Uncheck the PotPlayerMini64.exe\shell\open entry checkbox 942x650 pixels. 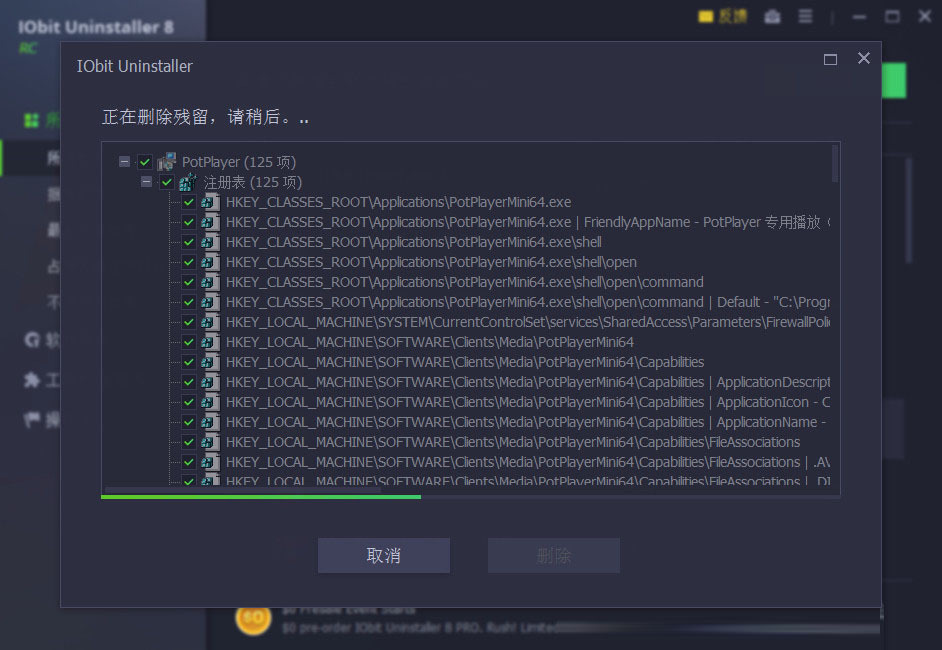pyautogui.click(x=189, y=262)
